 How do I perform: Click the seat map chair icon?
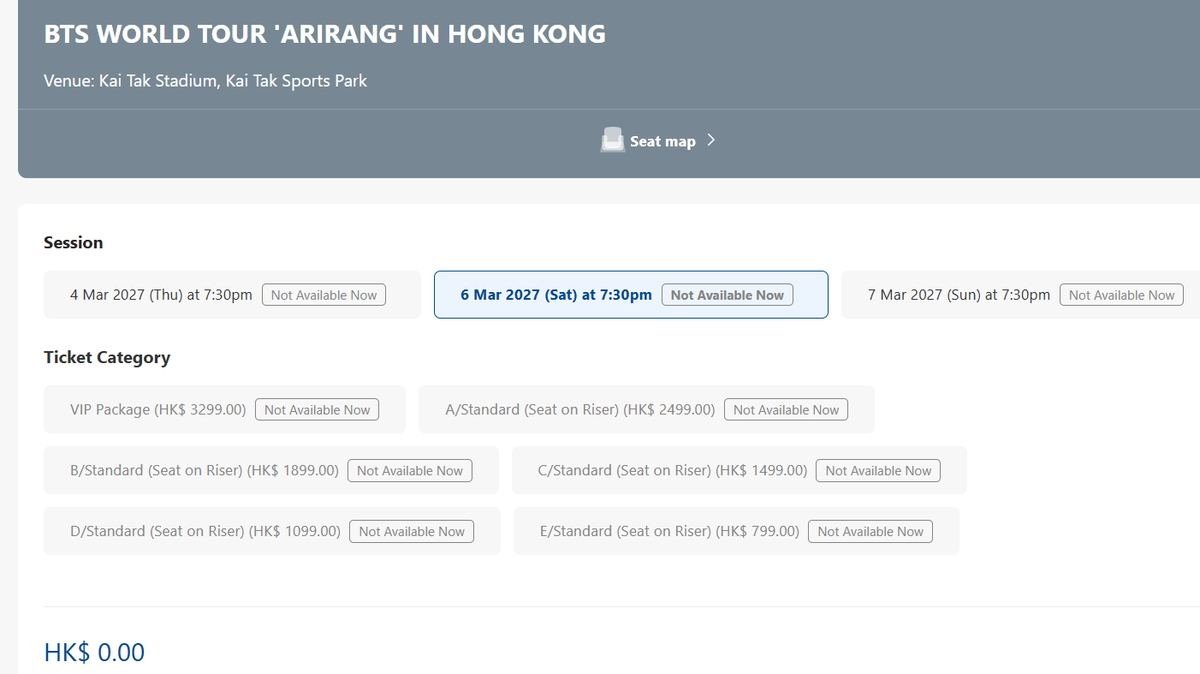pyautogui.click(x=612, y=141)
